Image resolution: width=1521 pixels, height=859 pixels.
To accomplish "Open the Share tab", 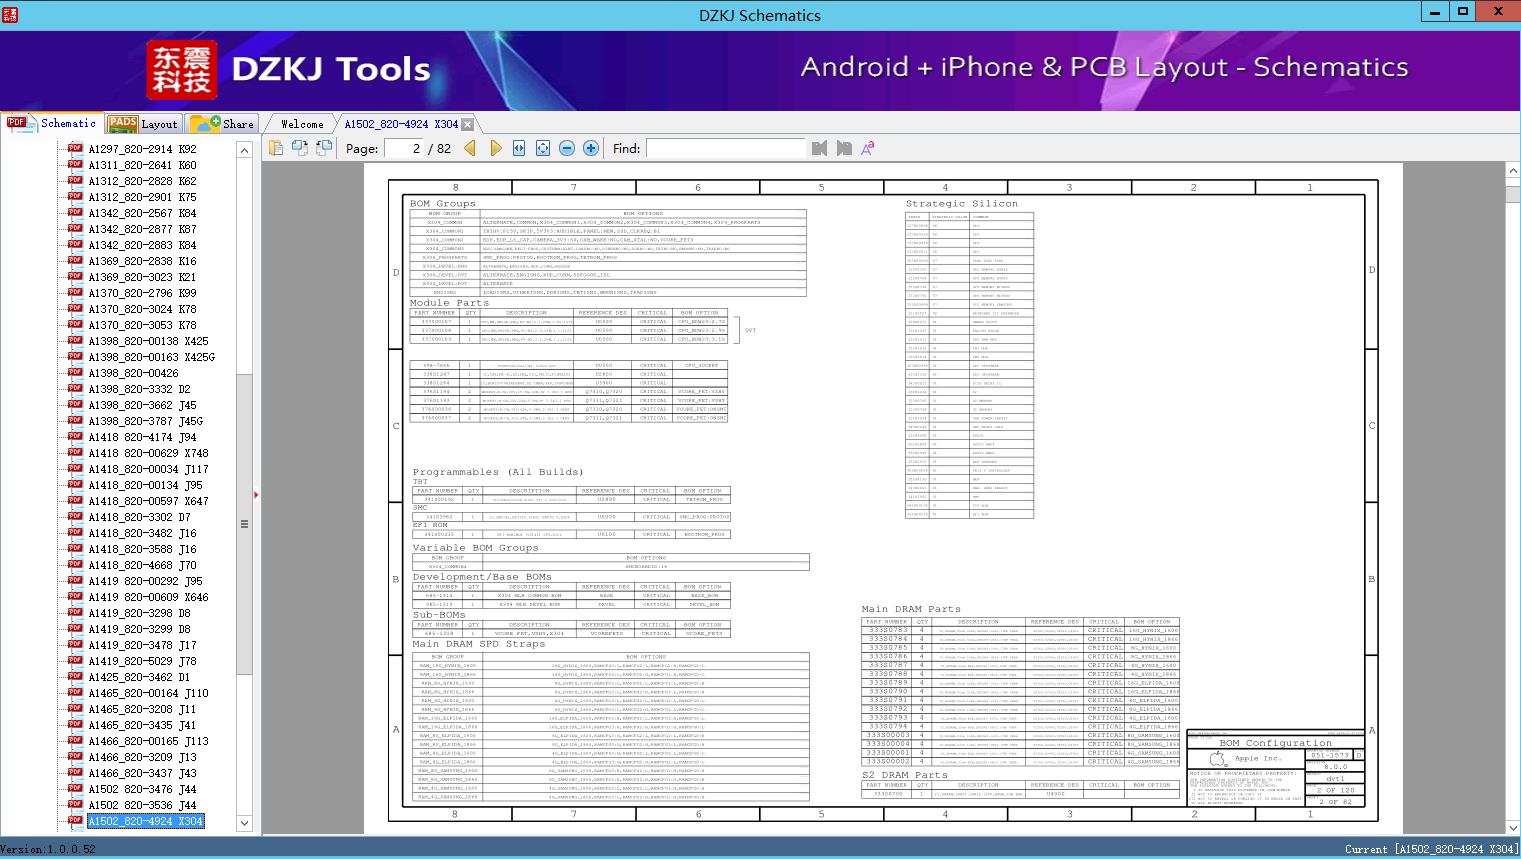I will (x=222, y=124).
